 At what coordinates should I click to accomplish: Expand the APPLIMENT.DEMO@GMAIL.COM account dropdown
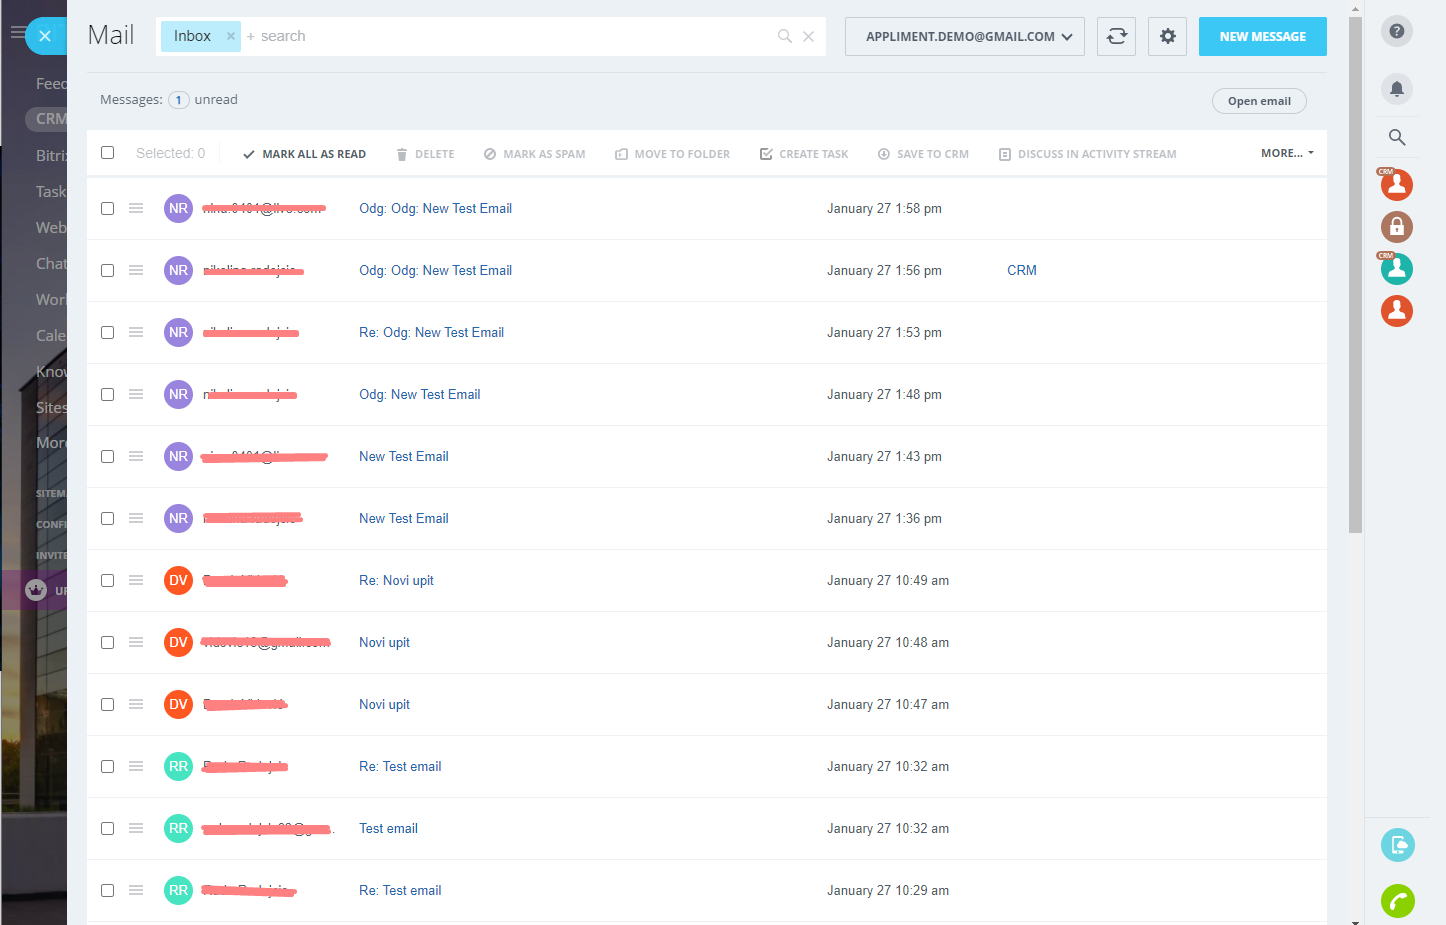(x=963, y=35)
